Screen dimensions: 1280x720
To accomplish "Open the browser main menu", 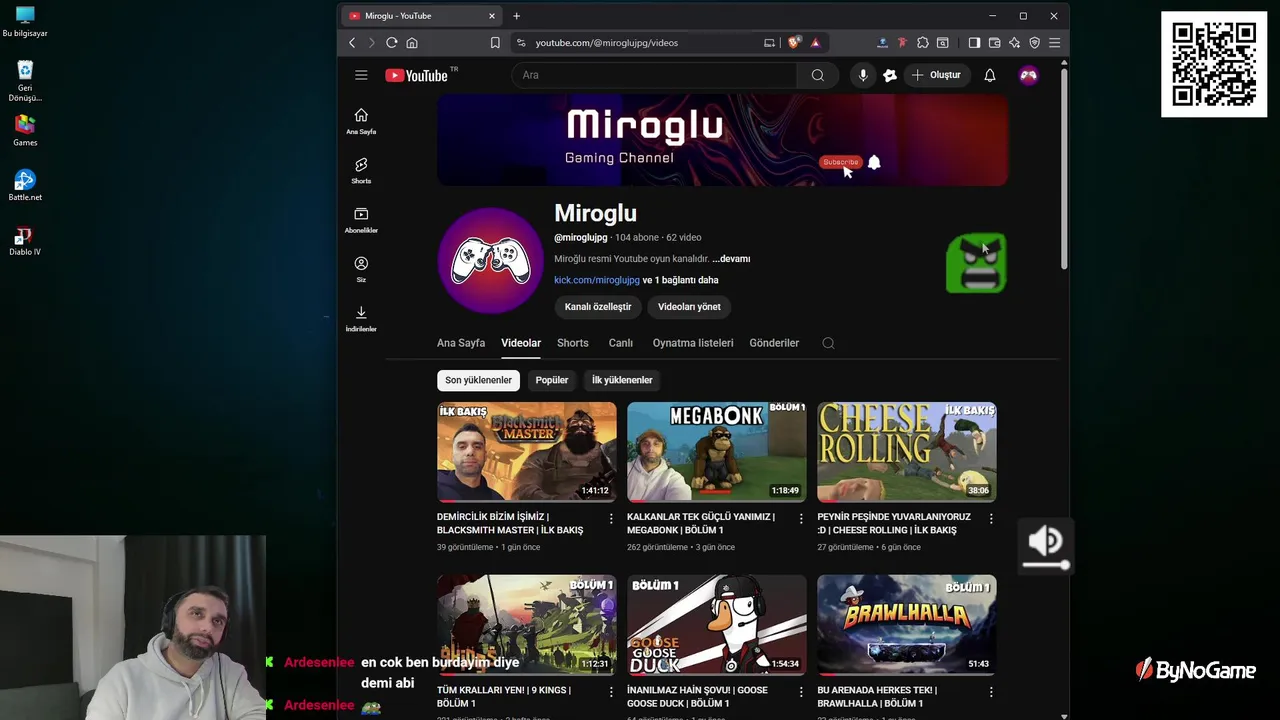I will coord(1054,43).
